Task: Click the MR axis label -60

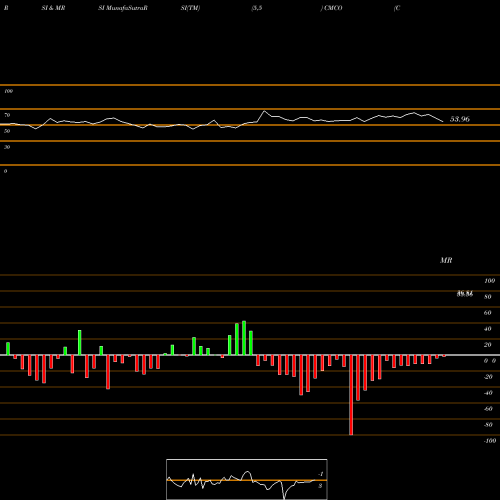Action: (488, 409)
